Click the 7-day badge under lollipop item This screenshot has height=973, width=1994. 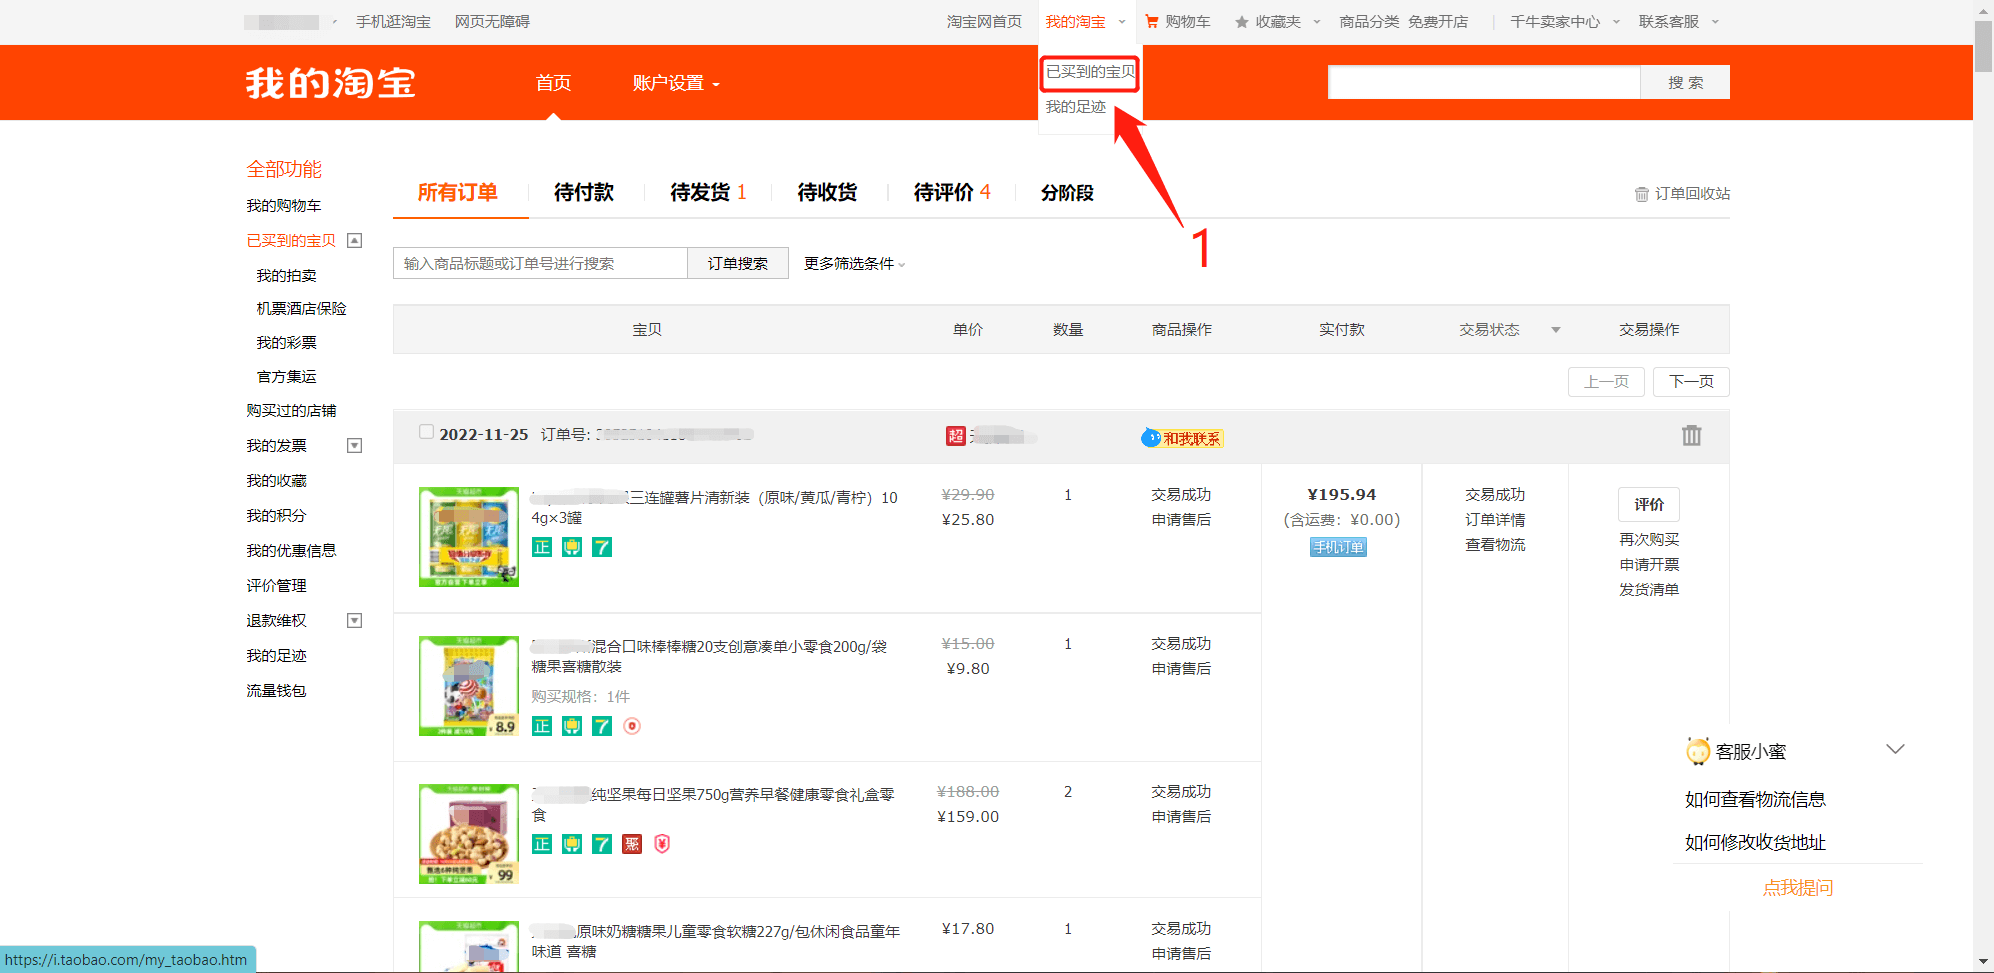[602, 726]
